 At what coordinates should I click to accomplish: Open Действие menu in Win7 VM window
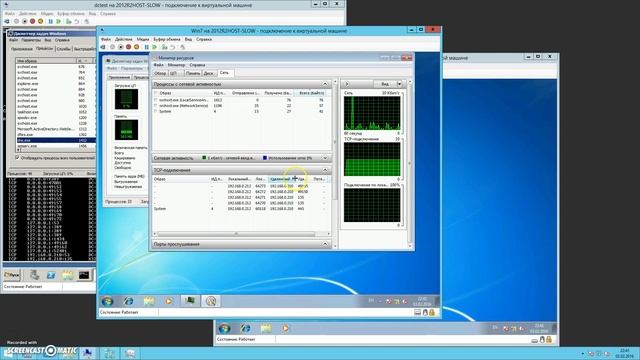pos(123,39)
